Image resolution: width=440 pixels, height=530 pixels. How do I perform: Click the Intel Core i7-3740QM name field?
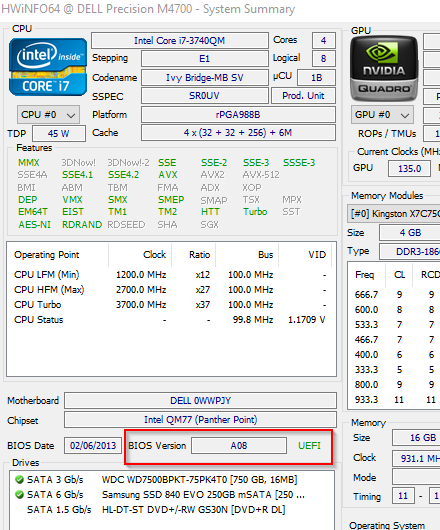coord(180,41)
